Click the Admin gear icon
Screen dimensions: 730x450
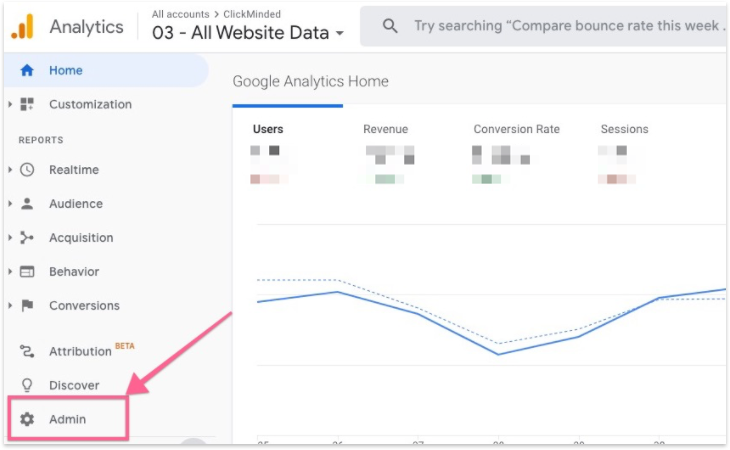(x=27, y=419)
